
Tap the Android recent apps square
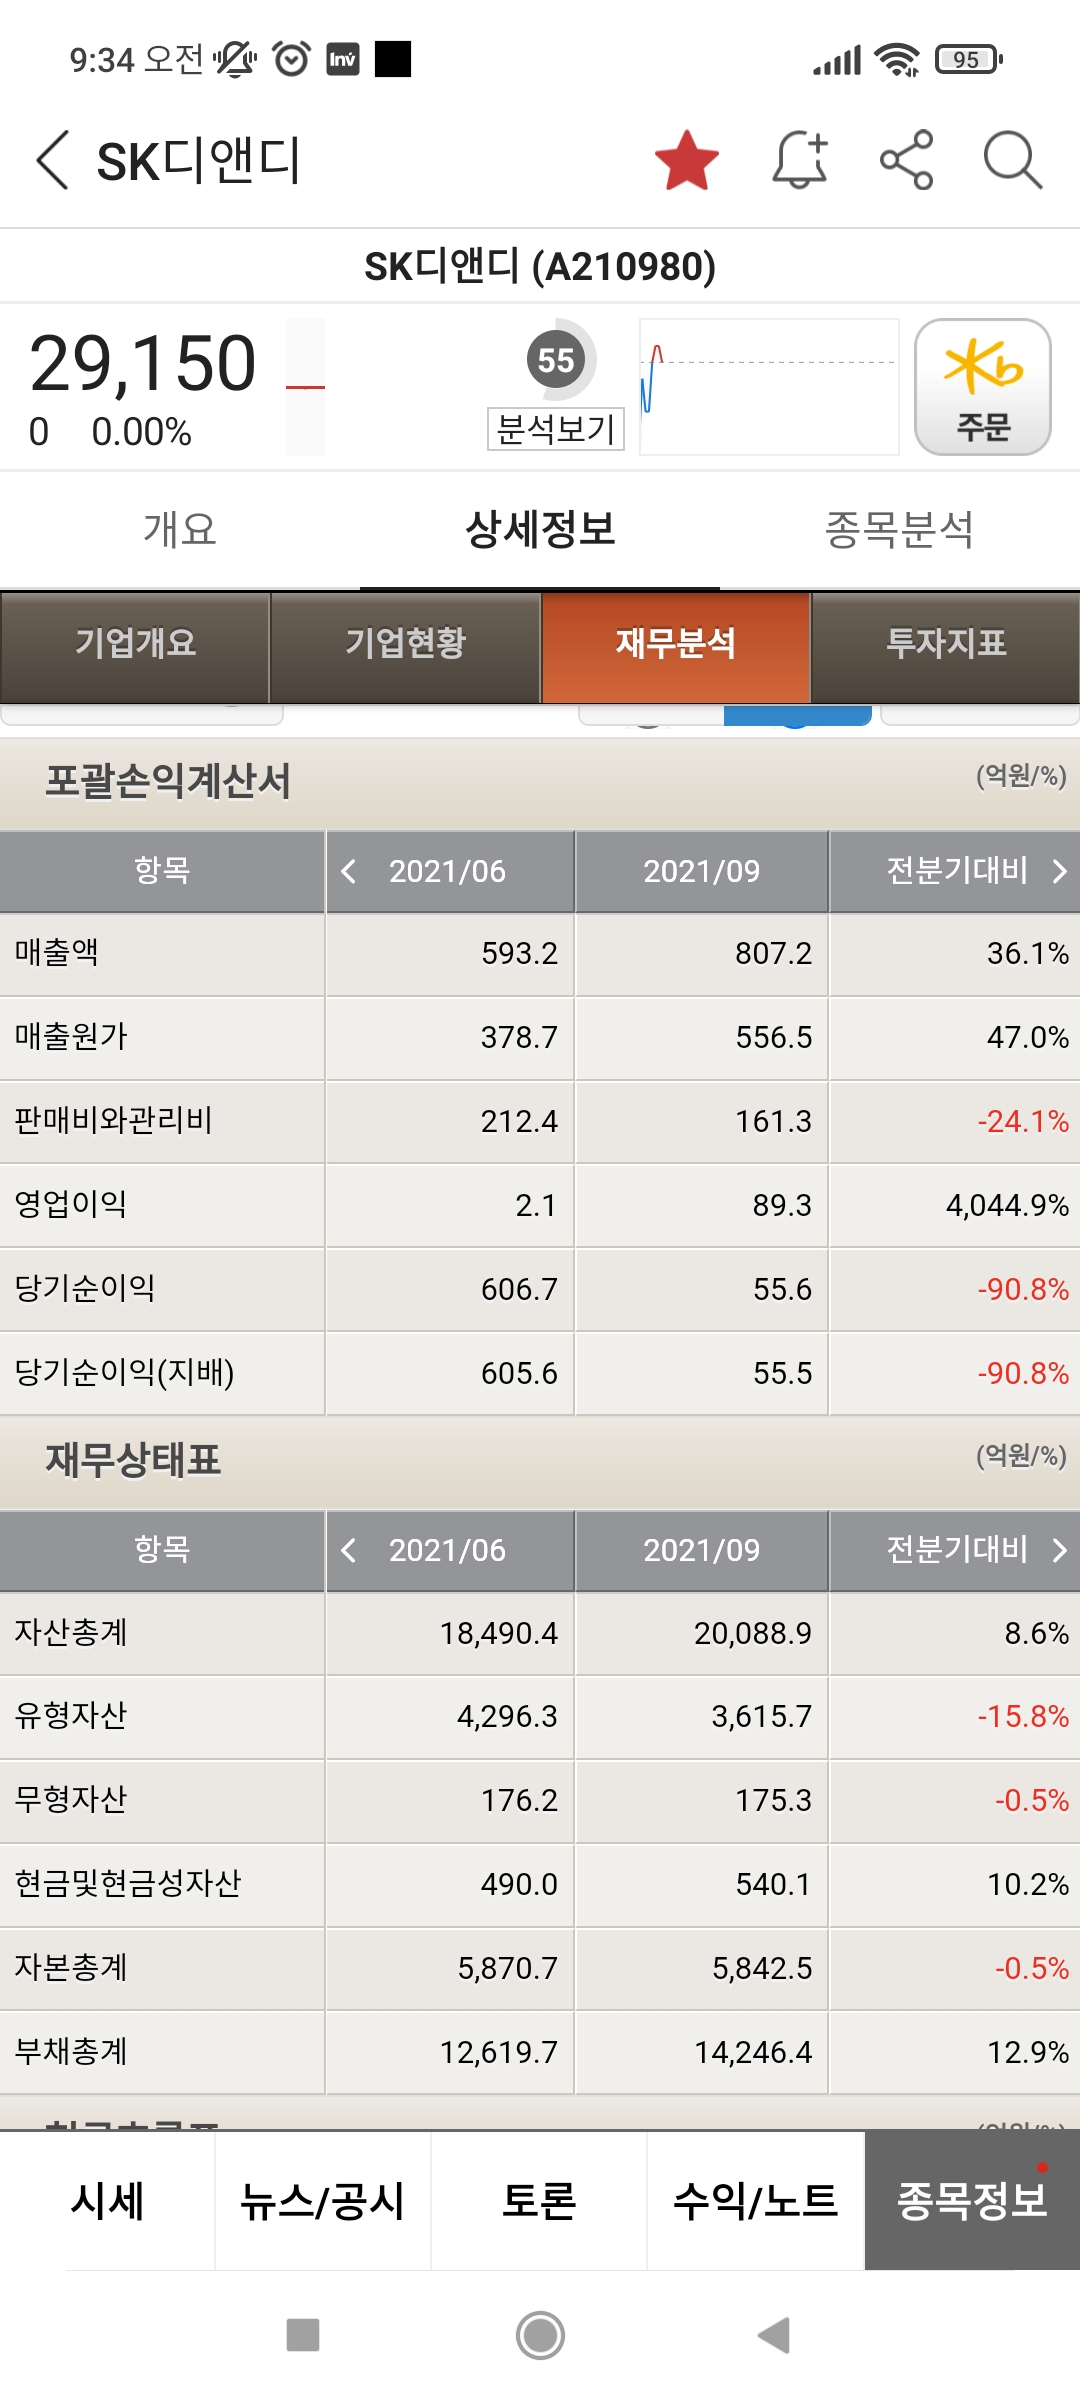click(x=303, y=2336)
